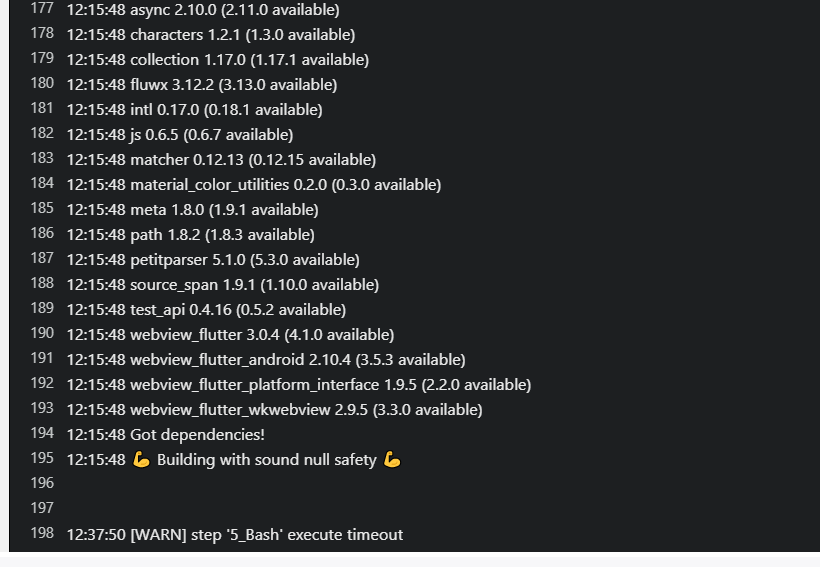Click the js 0.6.5 log line

[180, 135]
